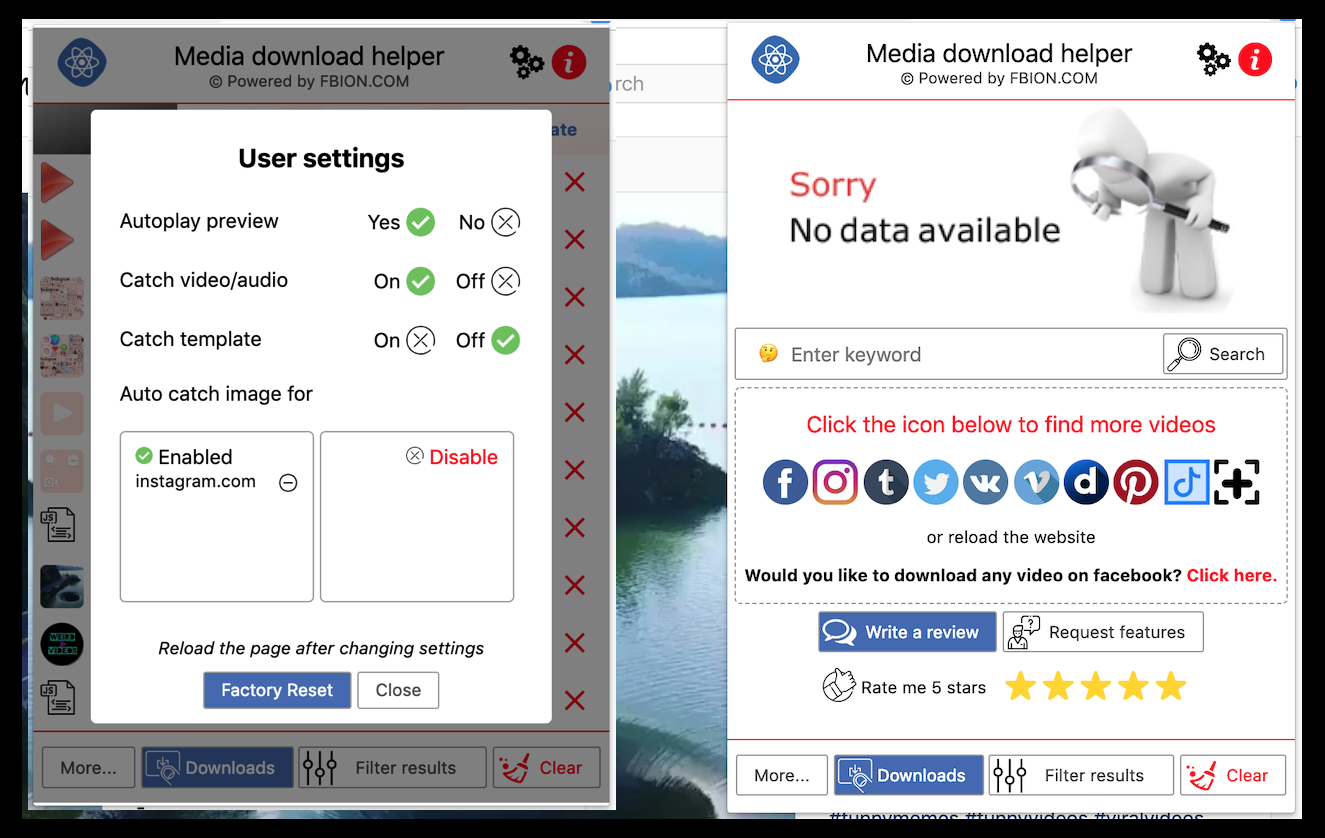Open Facebook in the video finder icons
Screen dimensions: 1325x838
[x=785, y=482]
